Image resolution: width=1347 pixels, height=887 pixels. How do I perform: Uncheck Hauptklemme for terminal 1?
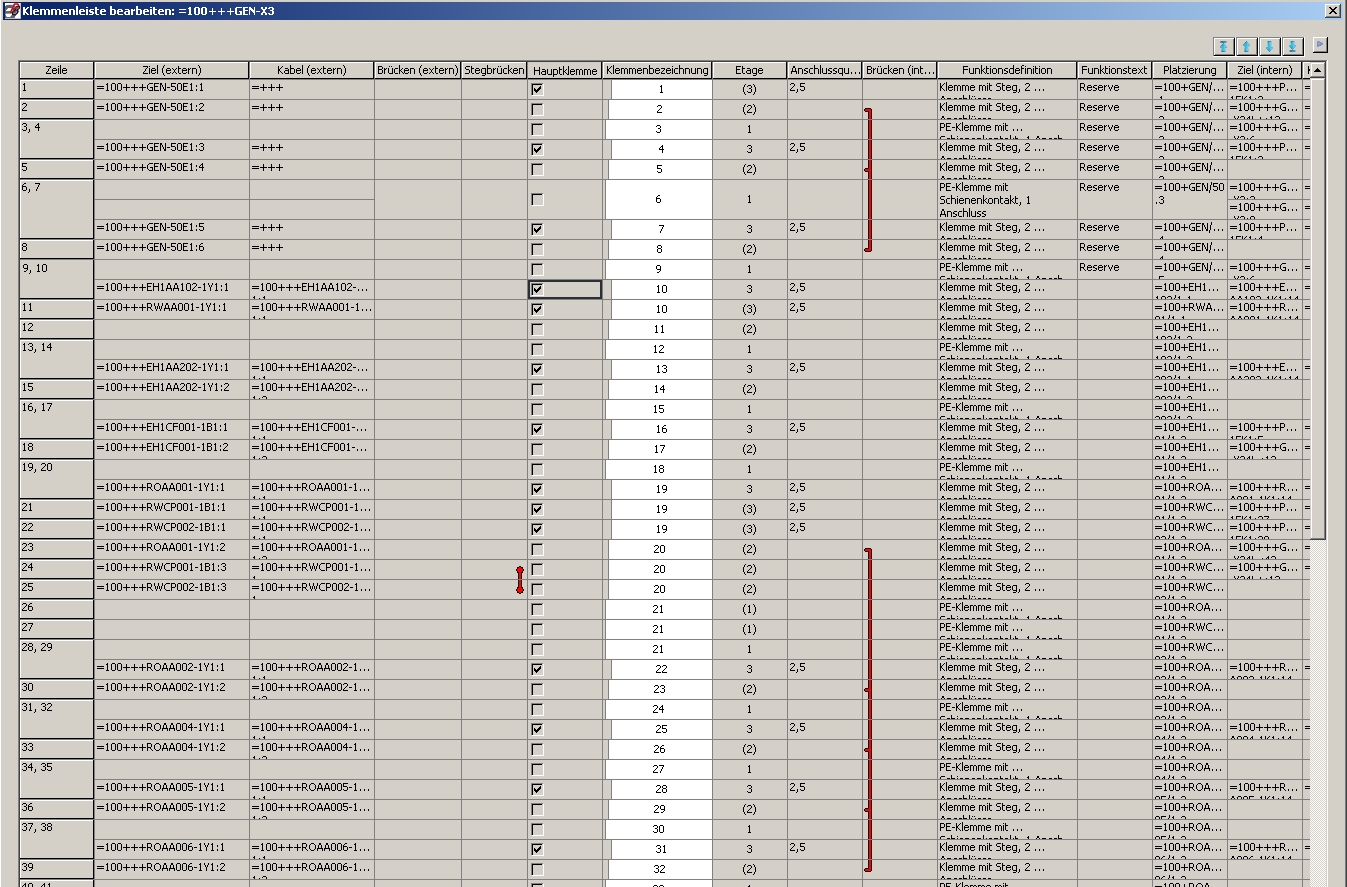[537, 90]
